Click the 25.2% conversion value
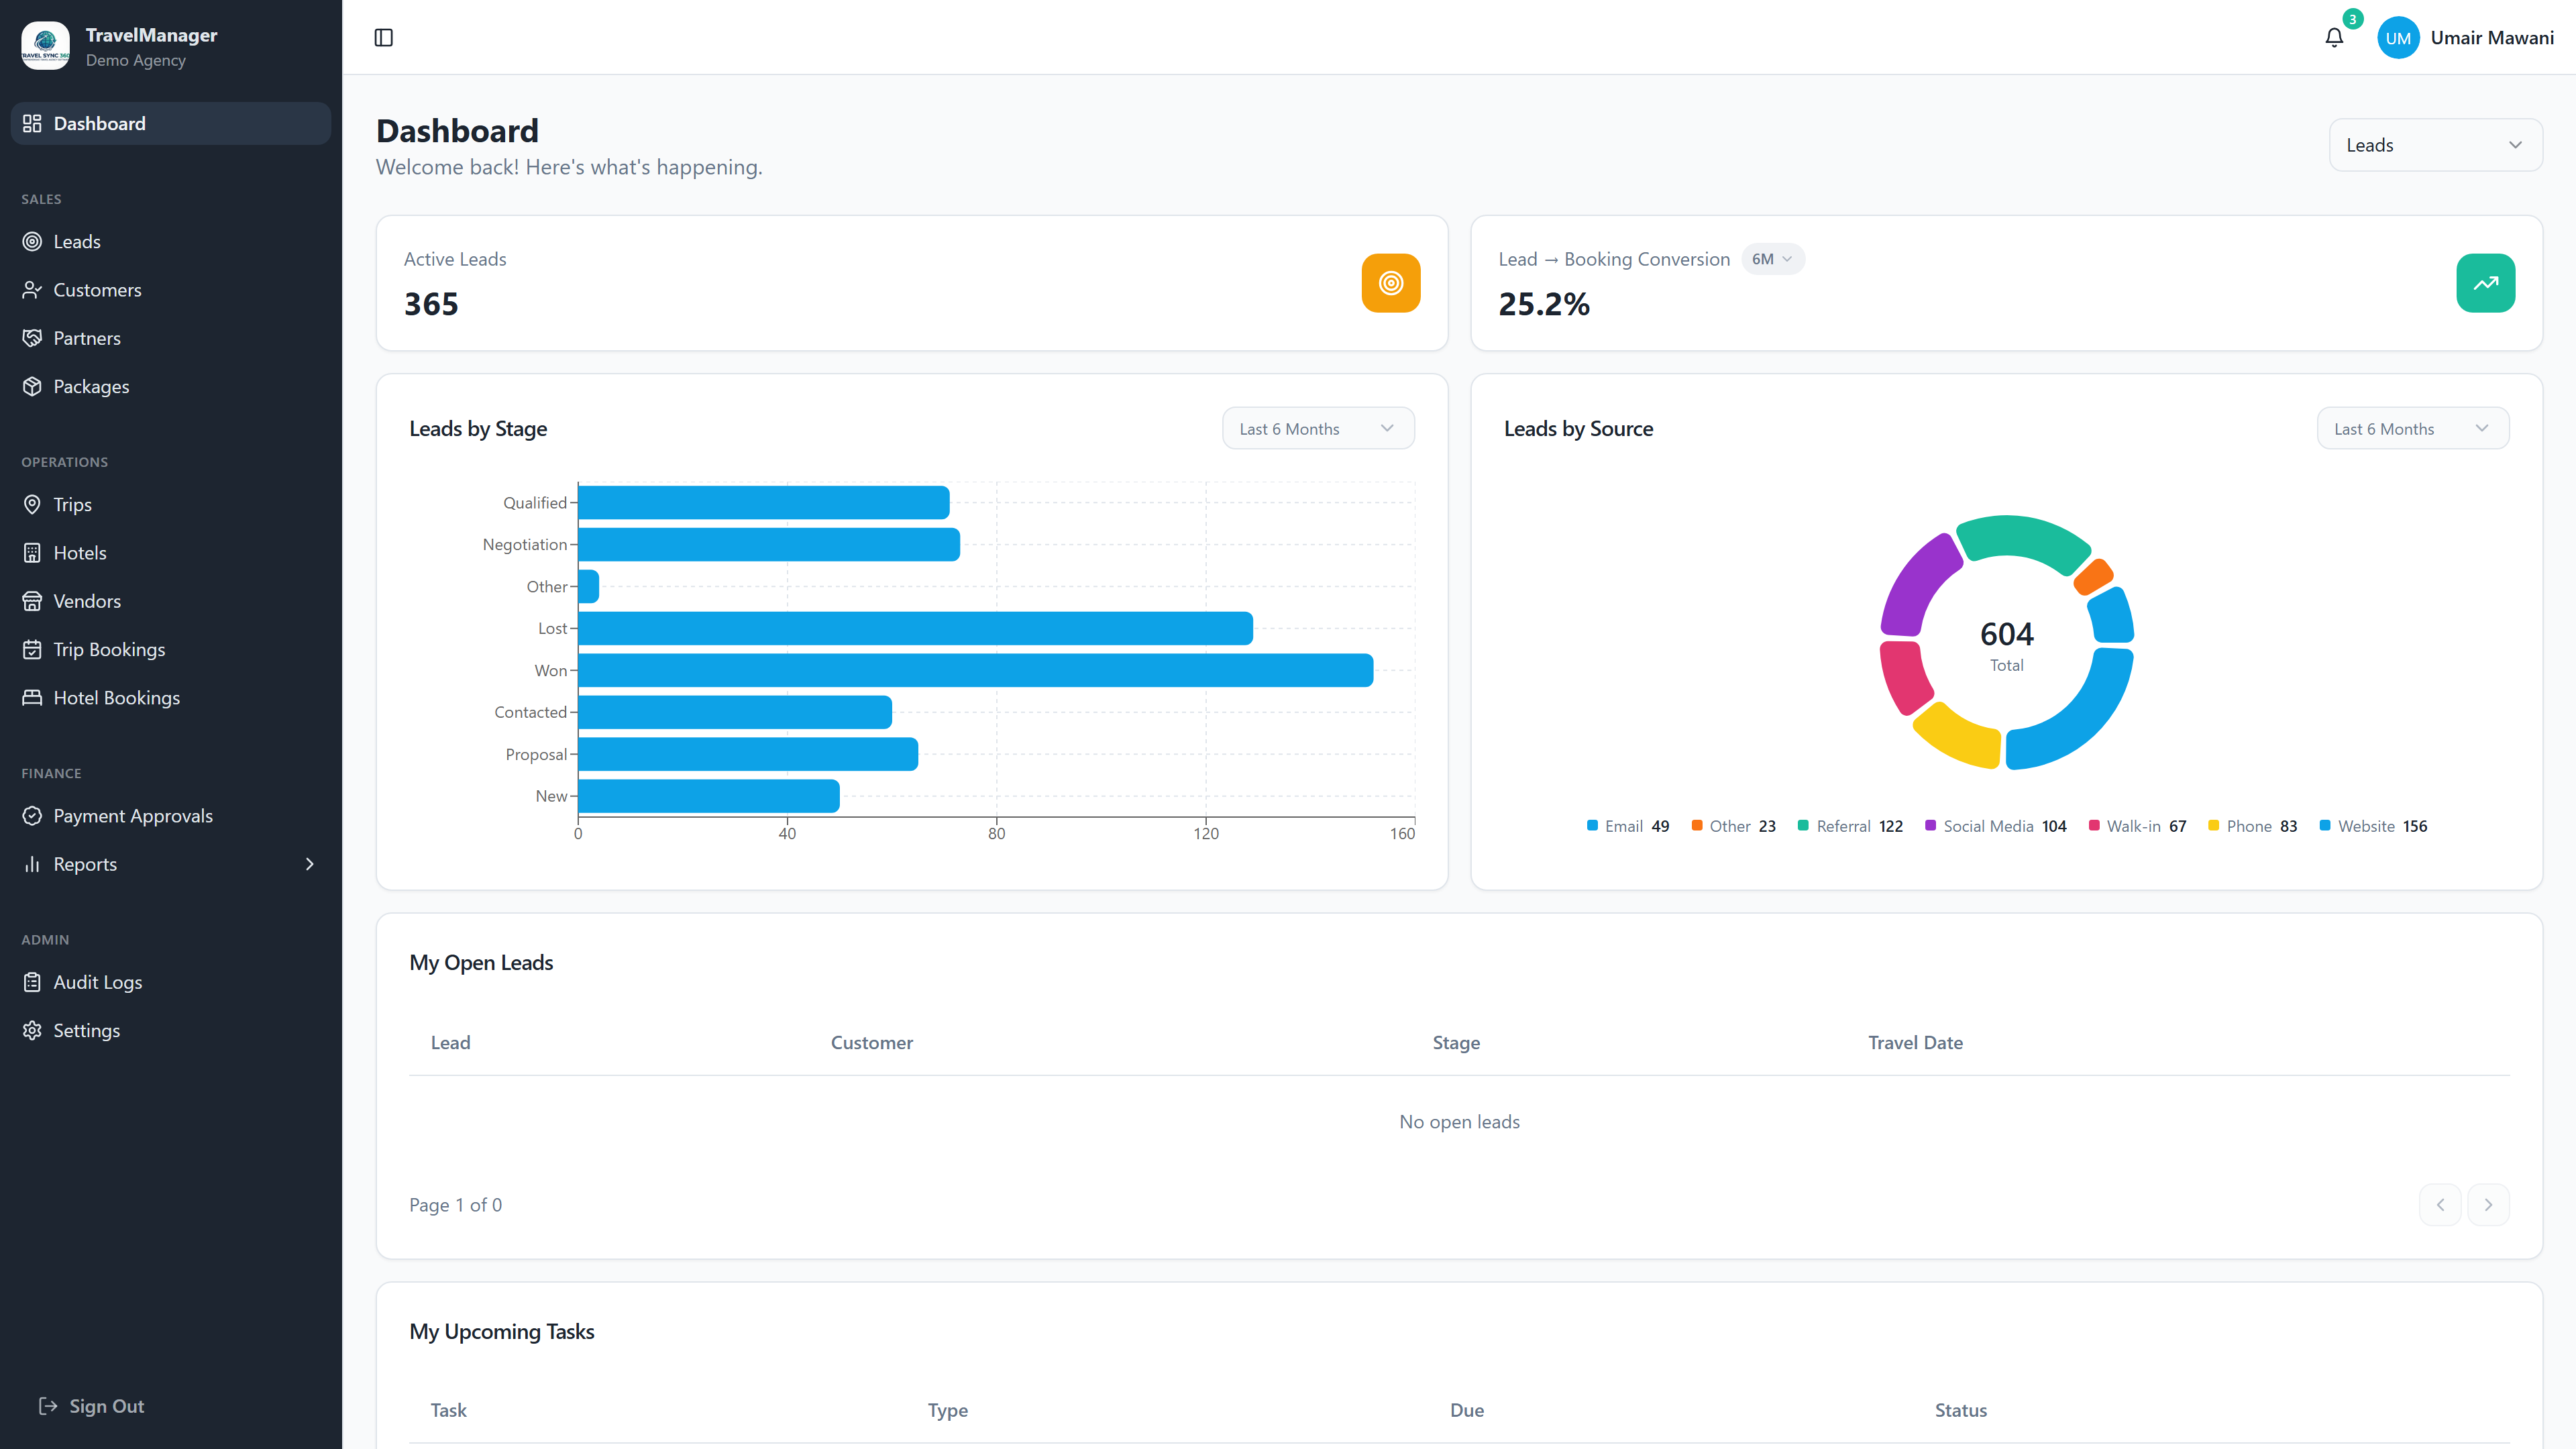This screenshot has width=2576, height=1449. pyautogui.click(x=1544, y=304)
